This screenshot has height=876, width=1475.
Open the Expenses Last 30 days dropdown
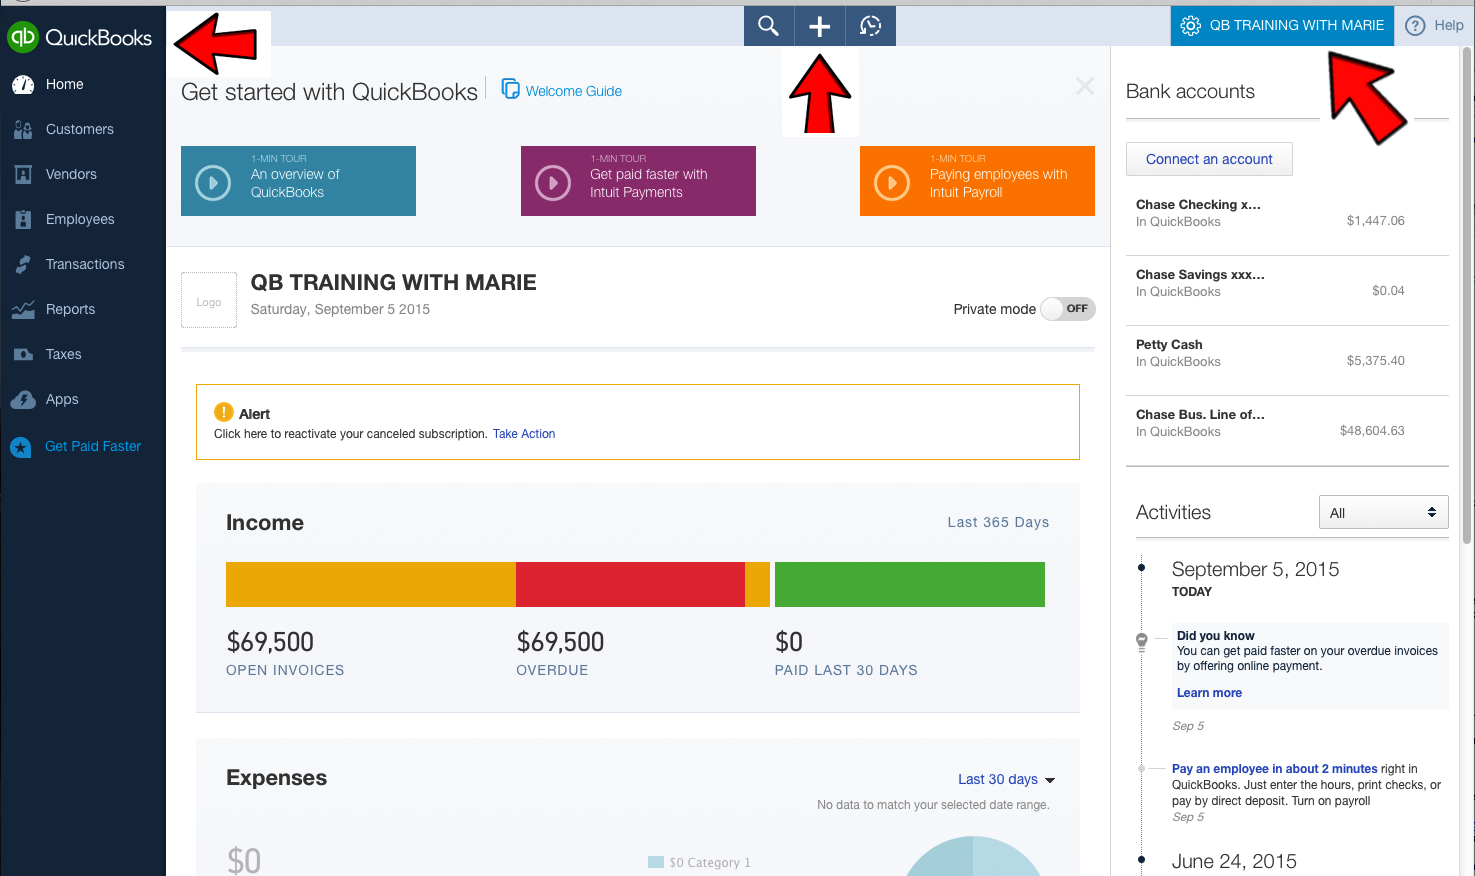coord(1006,779)
